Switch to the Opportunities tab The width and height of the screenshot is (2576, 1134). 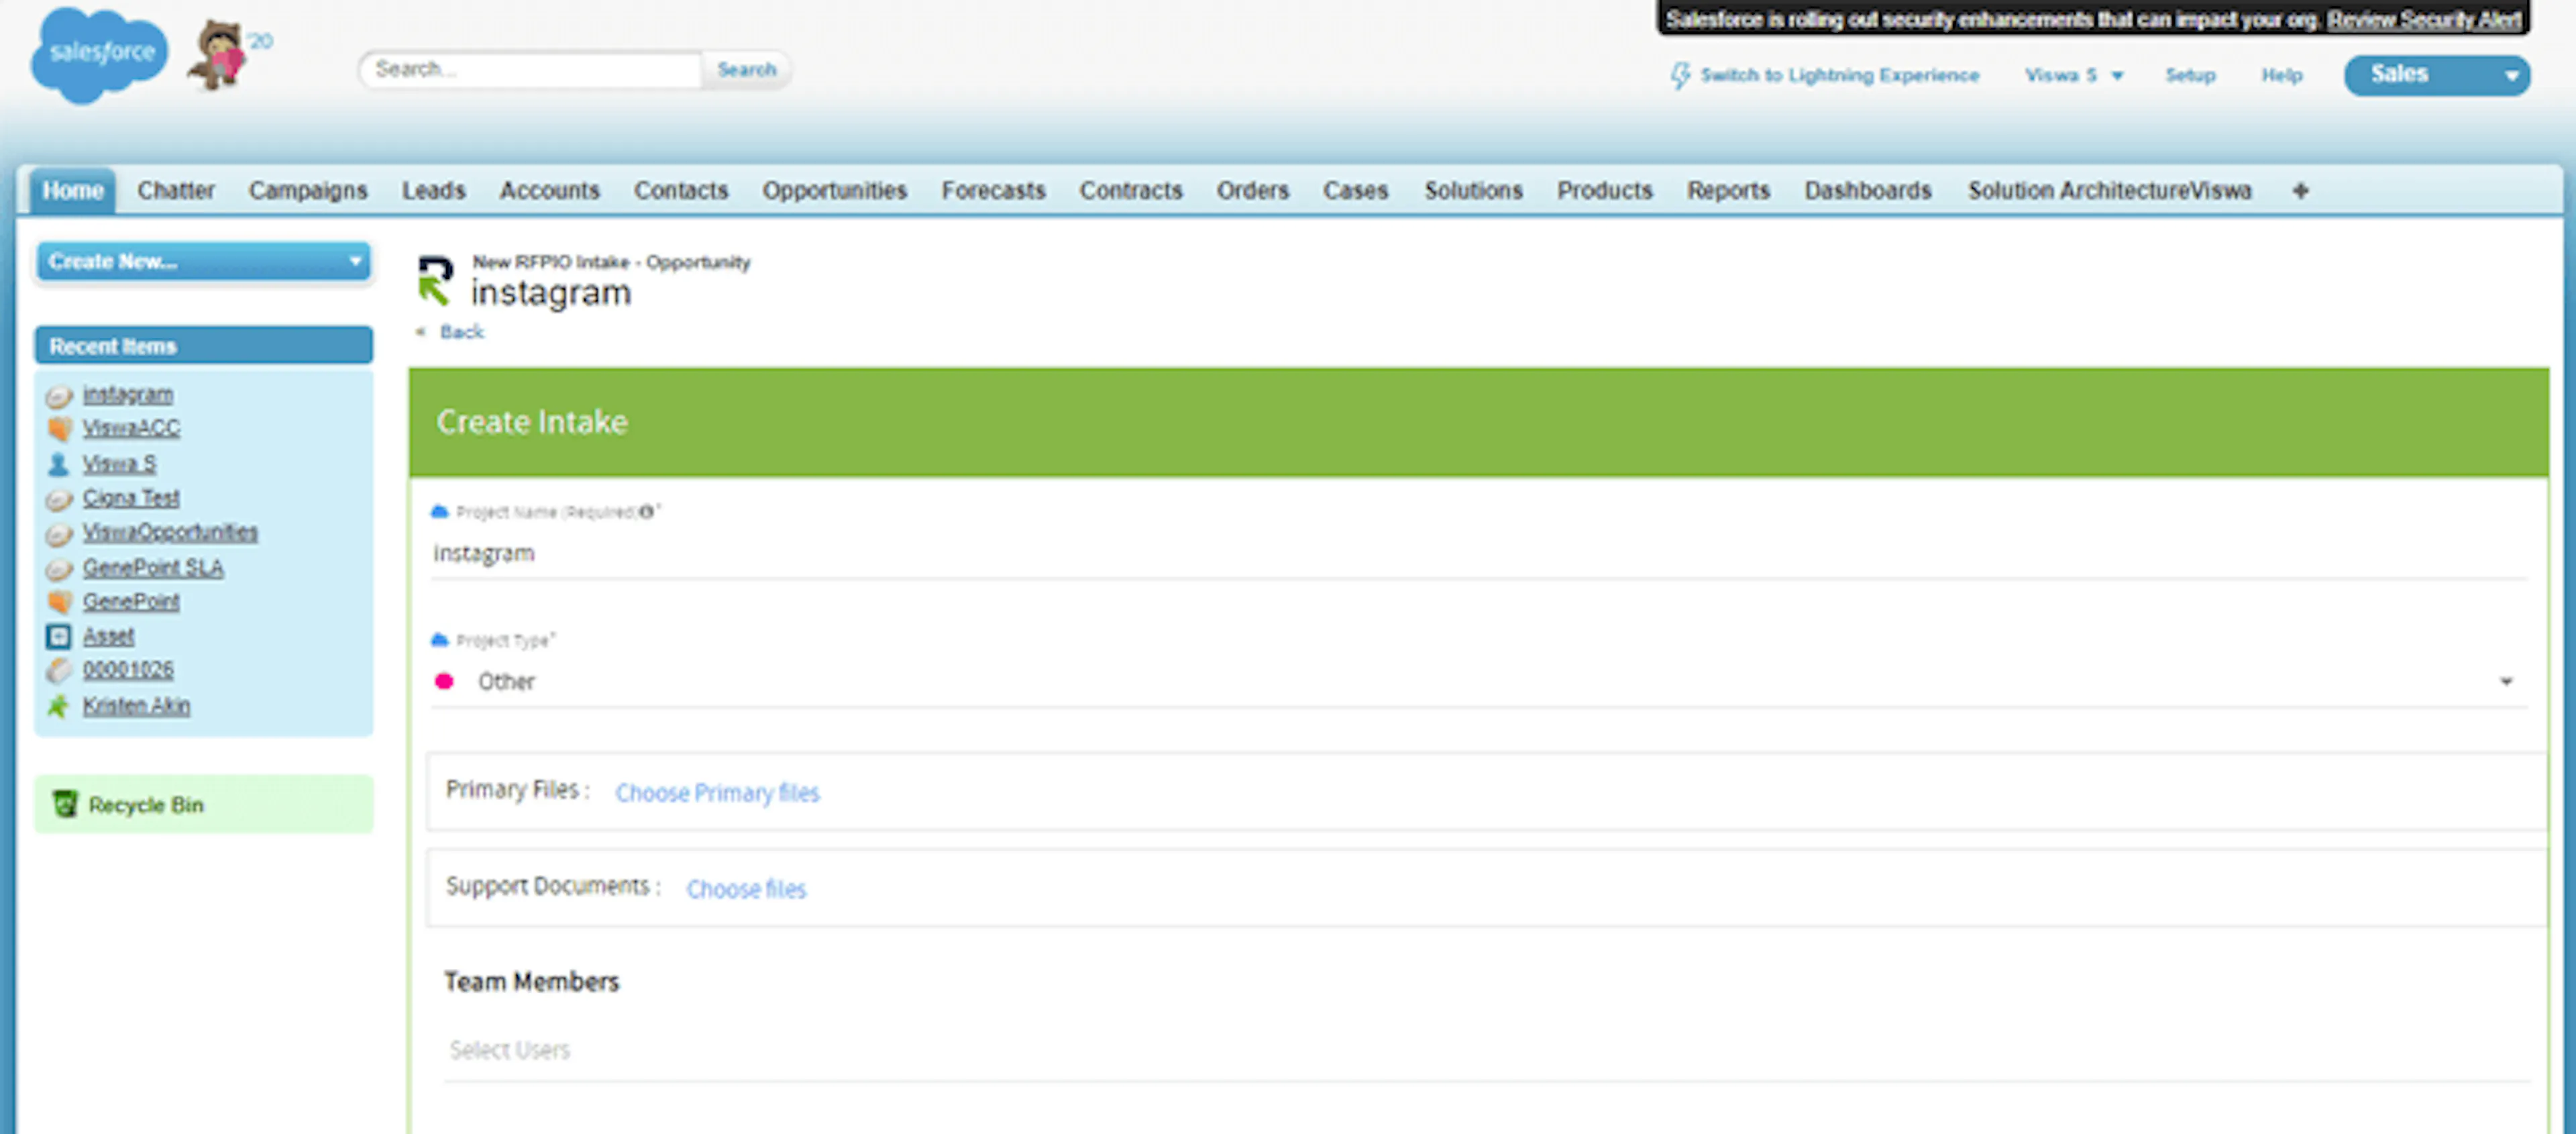834,190
